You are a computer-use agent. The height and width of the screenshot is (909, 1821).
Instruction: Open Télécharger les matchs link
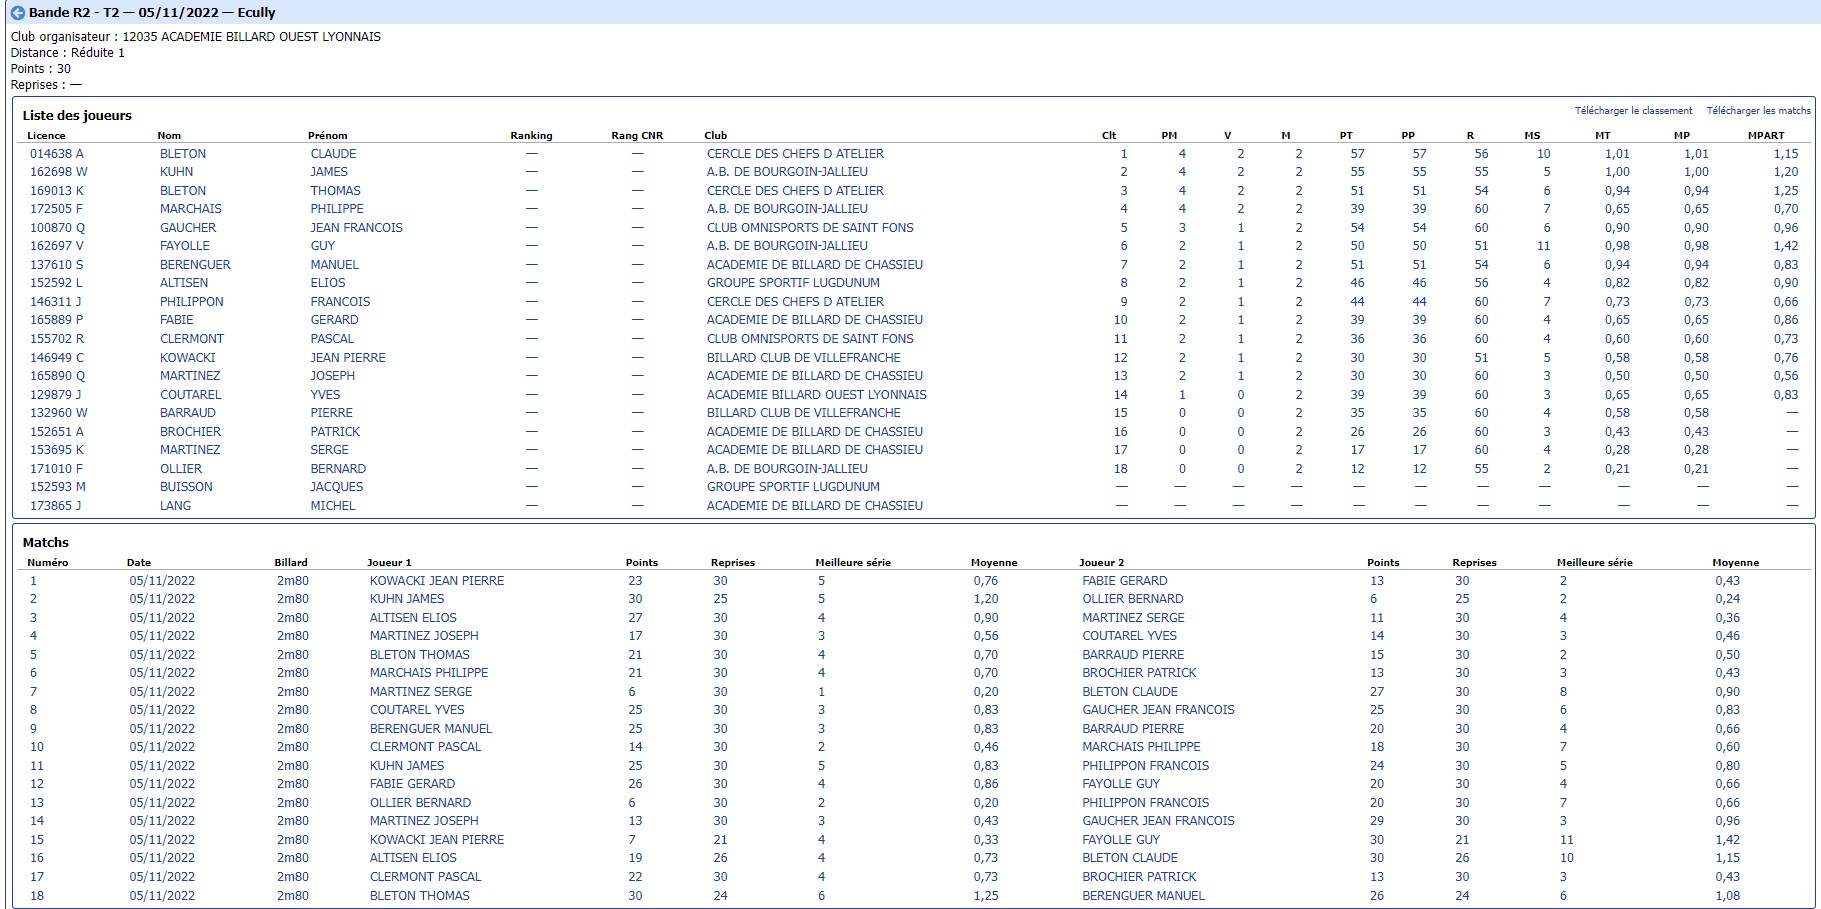1758,111
